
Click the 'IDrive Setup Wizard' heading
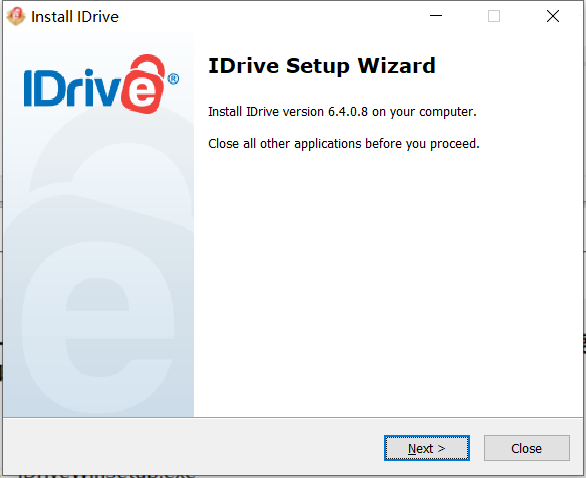coord(322,66)
